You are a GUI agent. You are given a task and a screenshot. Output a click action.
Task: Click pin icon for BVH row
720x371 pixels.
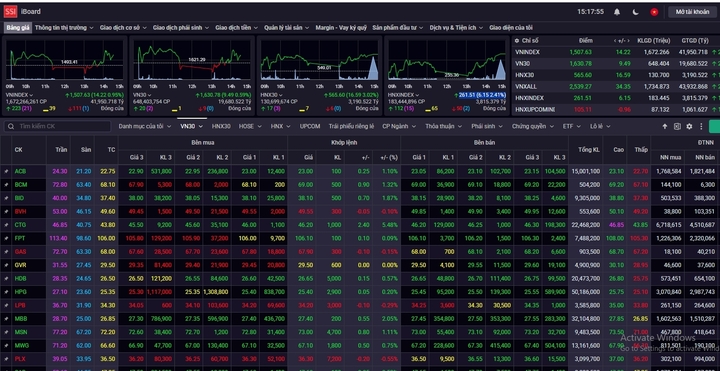[6, 212]
